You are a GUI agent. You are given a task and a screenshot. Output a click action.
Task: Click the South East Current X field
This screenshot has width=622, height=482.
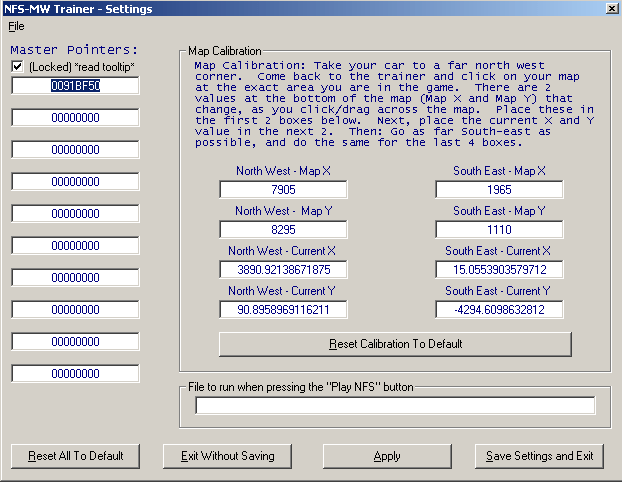point(499,270)
